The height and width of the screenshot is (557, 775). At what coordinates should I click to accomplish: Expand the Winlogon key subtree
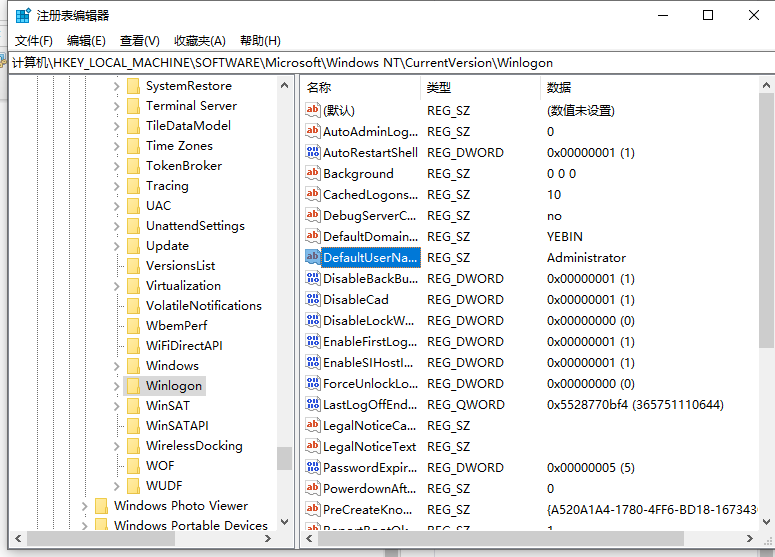(116, 386)
